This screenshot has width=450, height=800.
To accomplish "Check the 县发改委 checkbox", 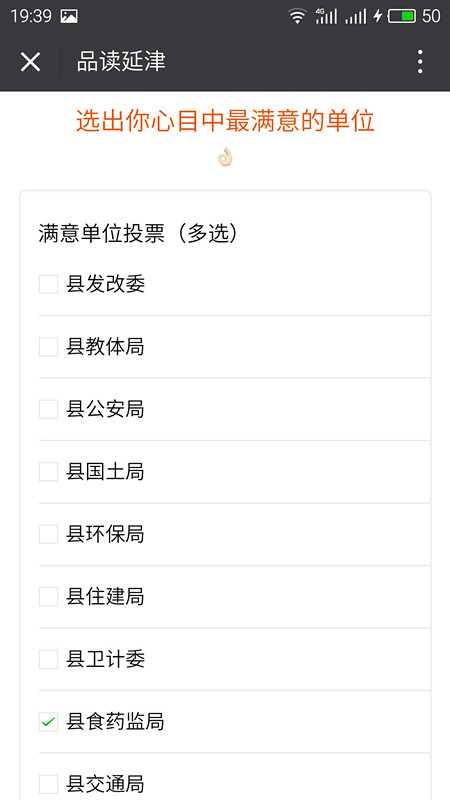I will click(48, 284).
